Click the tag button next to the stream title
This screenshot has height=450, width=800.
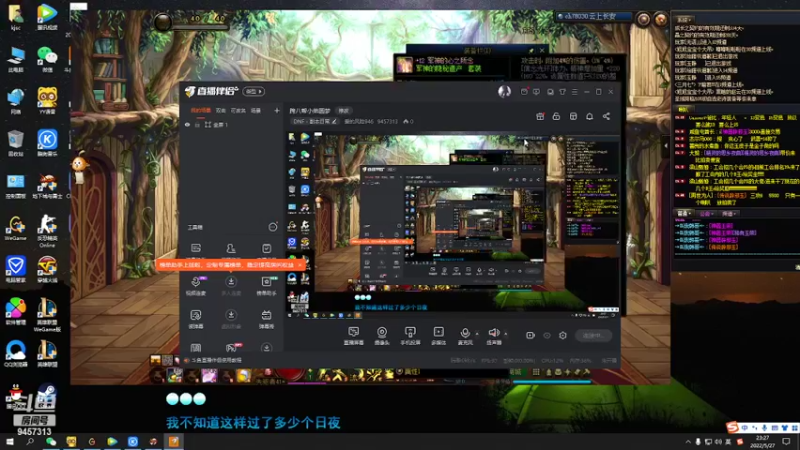tap(344, 111)
